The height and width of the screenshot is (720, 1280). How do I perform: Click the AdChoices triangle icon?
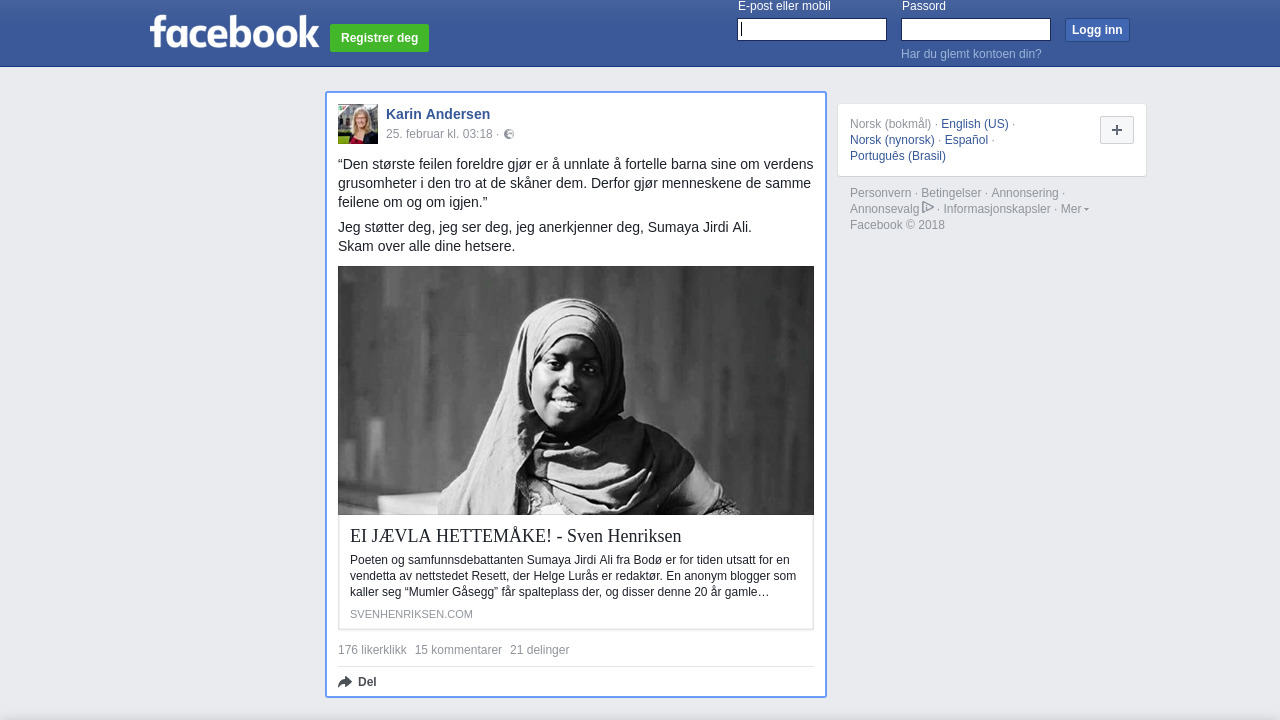928,207
